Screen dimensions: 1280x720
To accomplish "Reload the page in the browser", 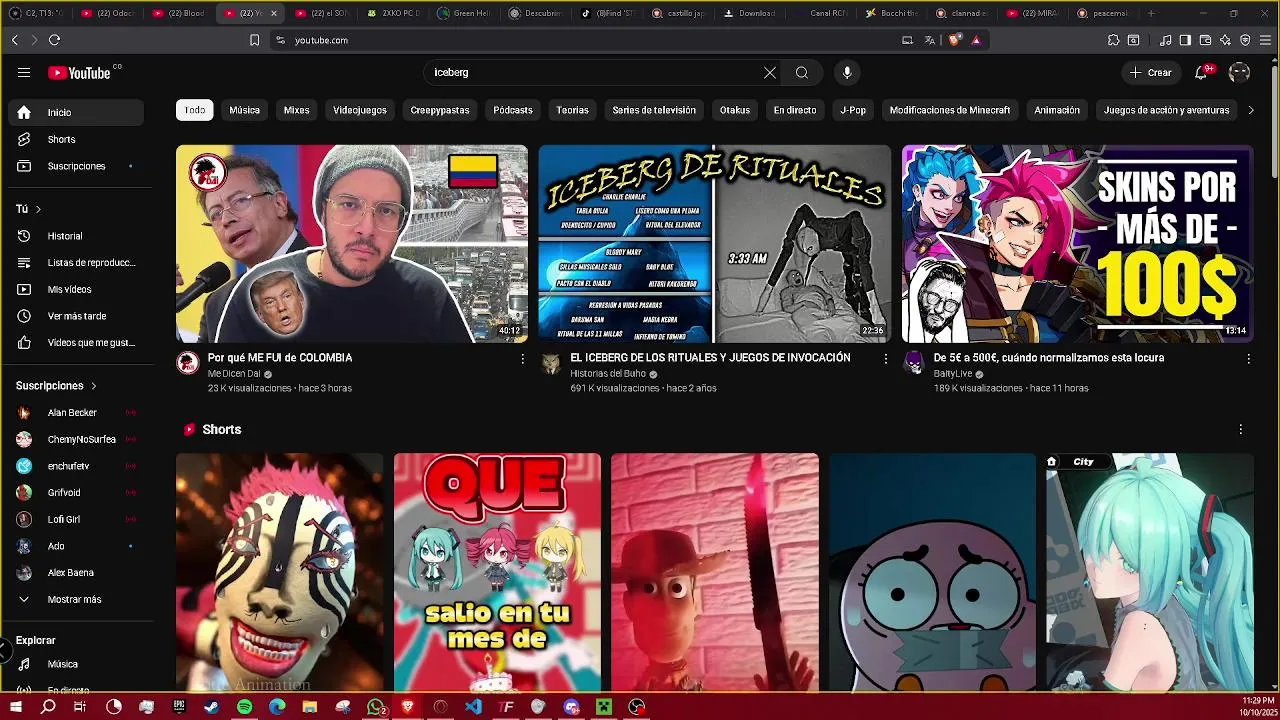I will pos(54,40).
